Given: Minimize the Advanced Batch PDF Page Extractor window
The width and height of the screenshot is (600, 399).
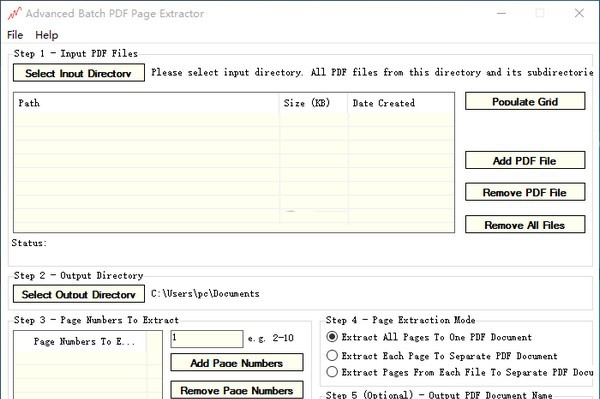Looking at the screenshot, I should point(501,13).
